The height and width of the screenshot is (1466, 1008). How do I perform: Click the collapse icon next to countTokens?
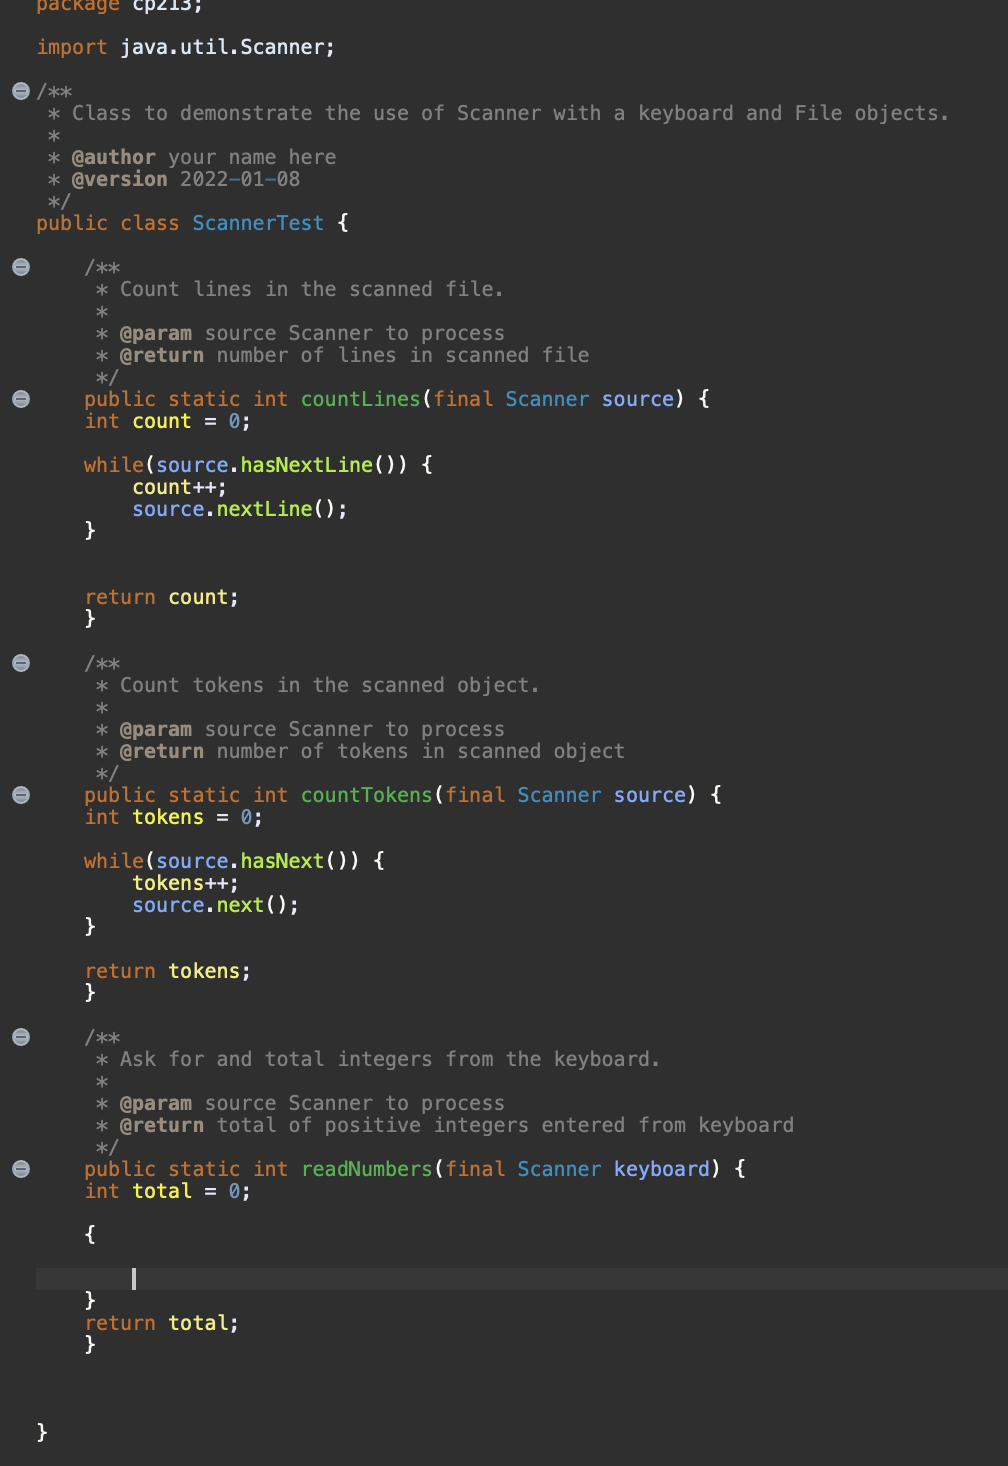coord(20,794)
